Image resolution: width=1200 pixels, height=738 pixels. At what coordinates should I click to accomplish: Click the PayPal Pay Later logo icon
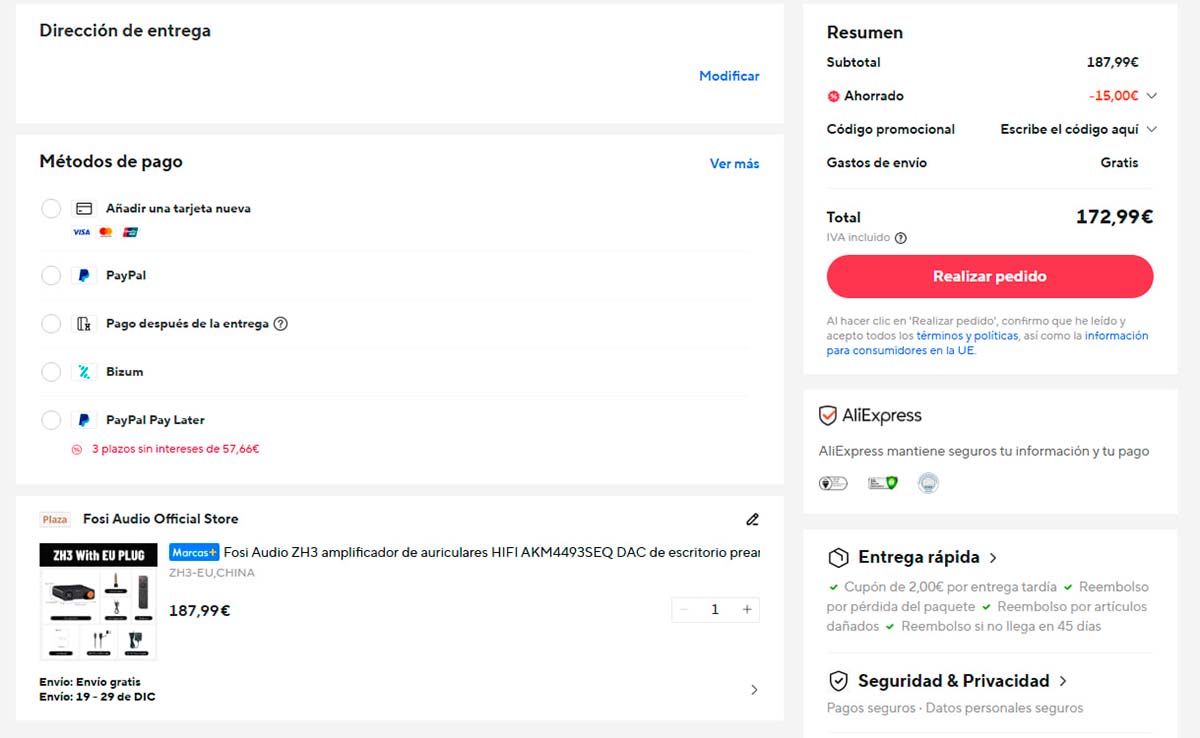[83, 420]
